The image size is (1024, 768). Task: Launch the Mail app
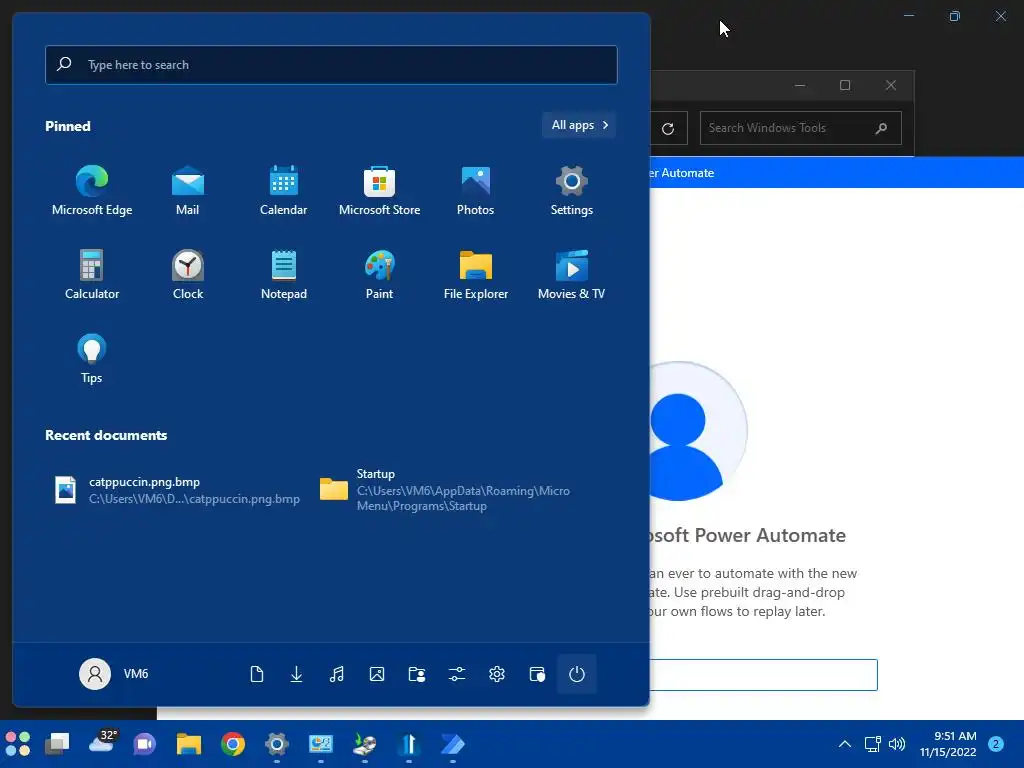187,190
